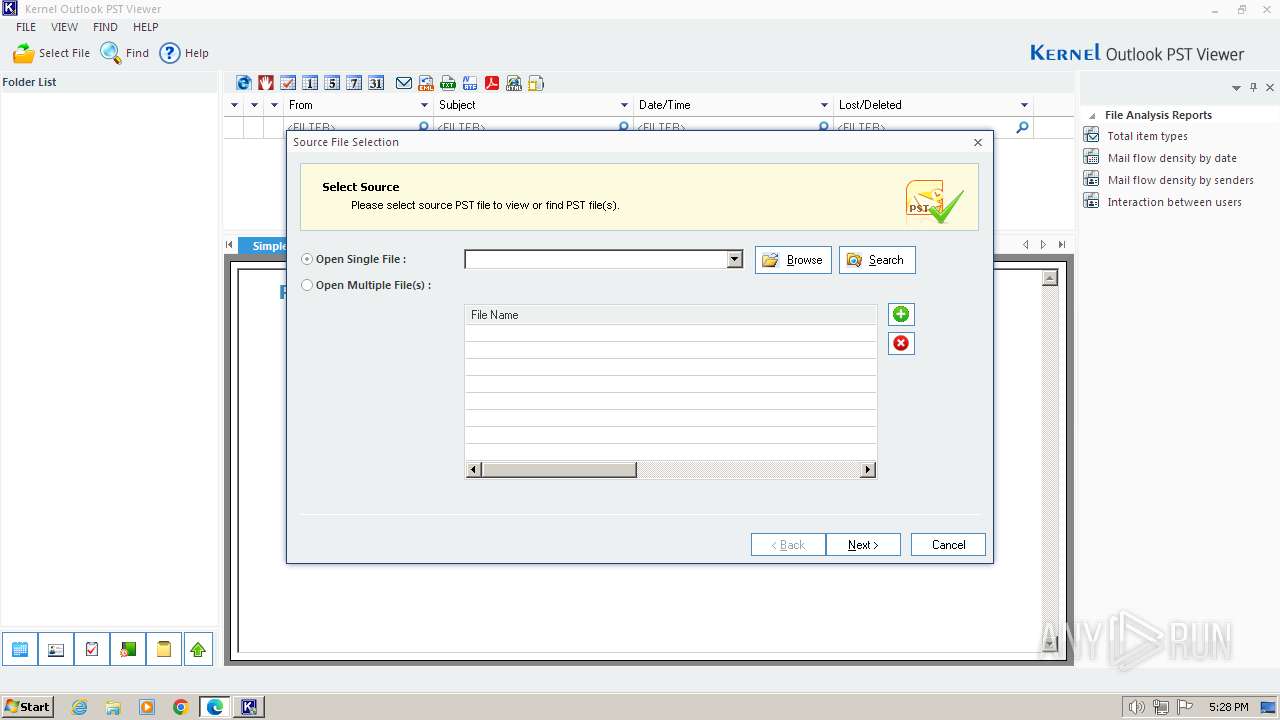Viewport: 1280px width, 720px height.
Task: Click the envelope mail icon in toolbar
Action: click(404, 83)
